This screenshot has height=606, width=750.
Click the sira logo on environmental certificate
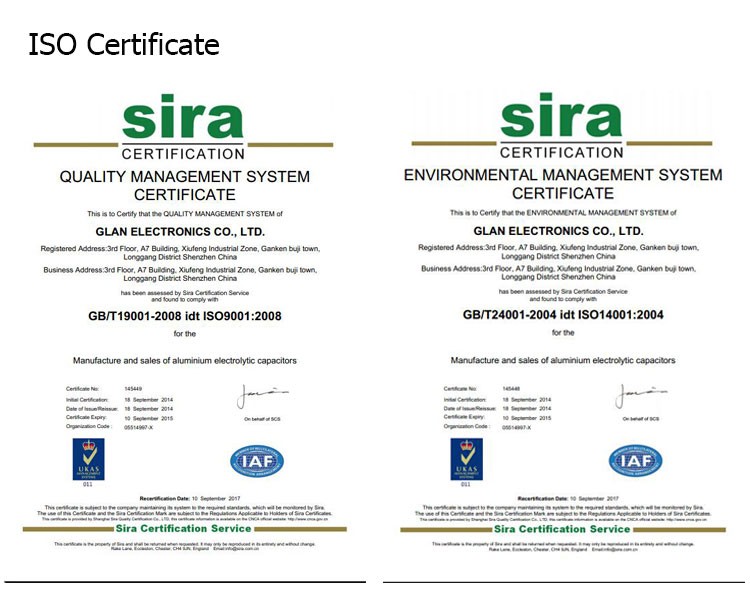click(561, 115)
